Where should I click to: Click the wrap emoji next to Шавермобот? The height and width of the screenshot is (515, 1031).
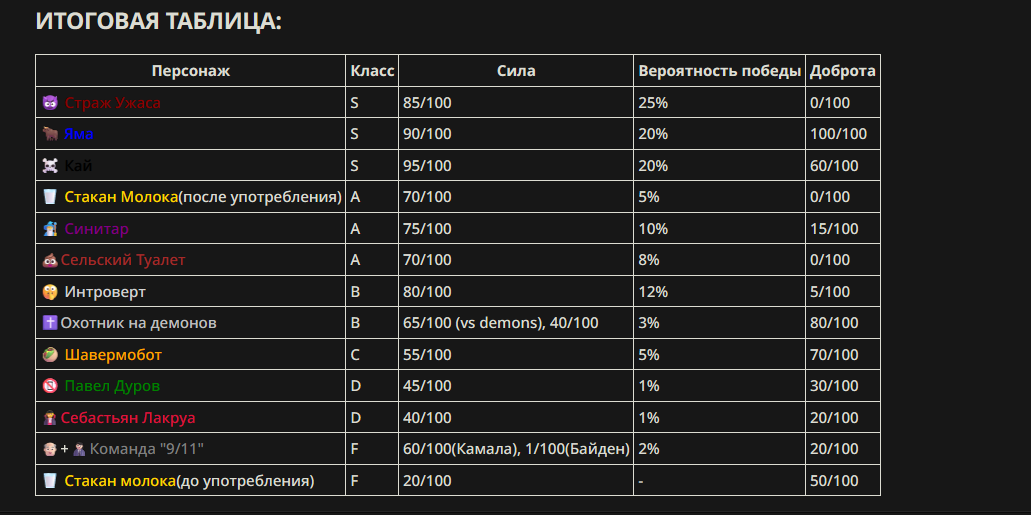click(x=50, y=355)
